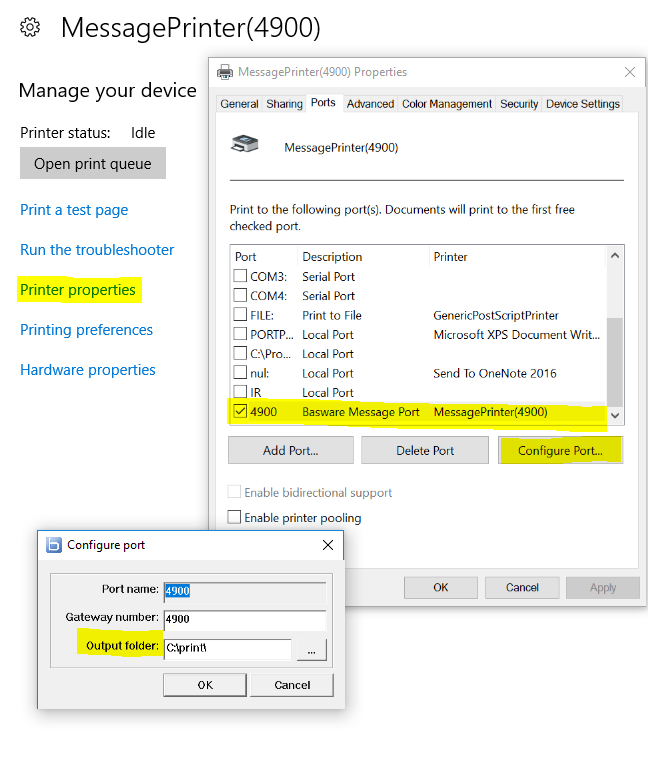The width and height of the screenshot is (648, 768).
Task: Enable printer pooling checkbox
Action: coord(234,517)
